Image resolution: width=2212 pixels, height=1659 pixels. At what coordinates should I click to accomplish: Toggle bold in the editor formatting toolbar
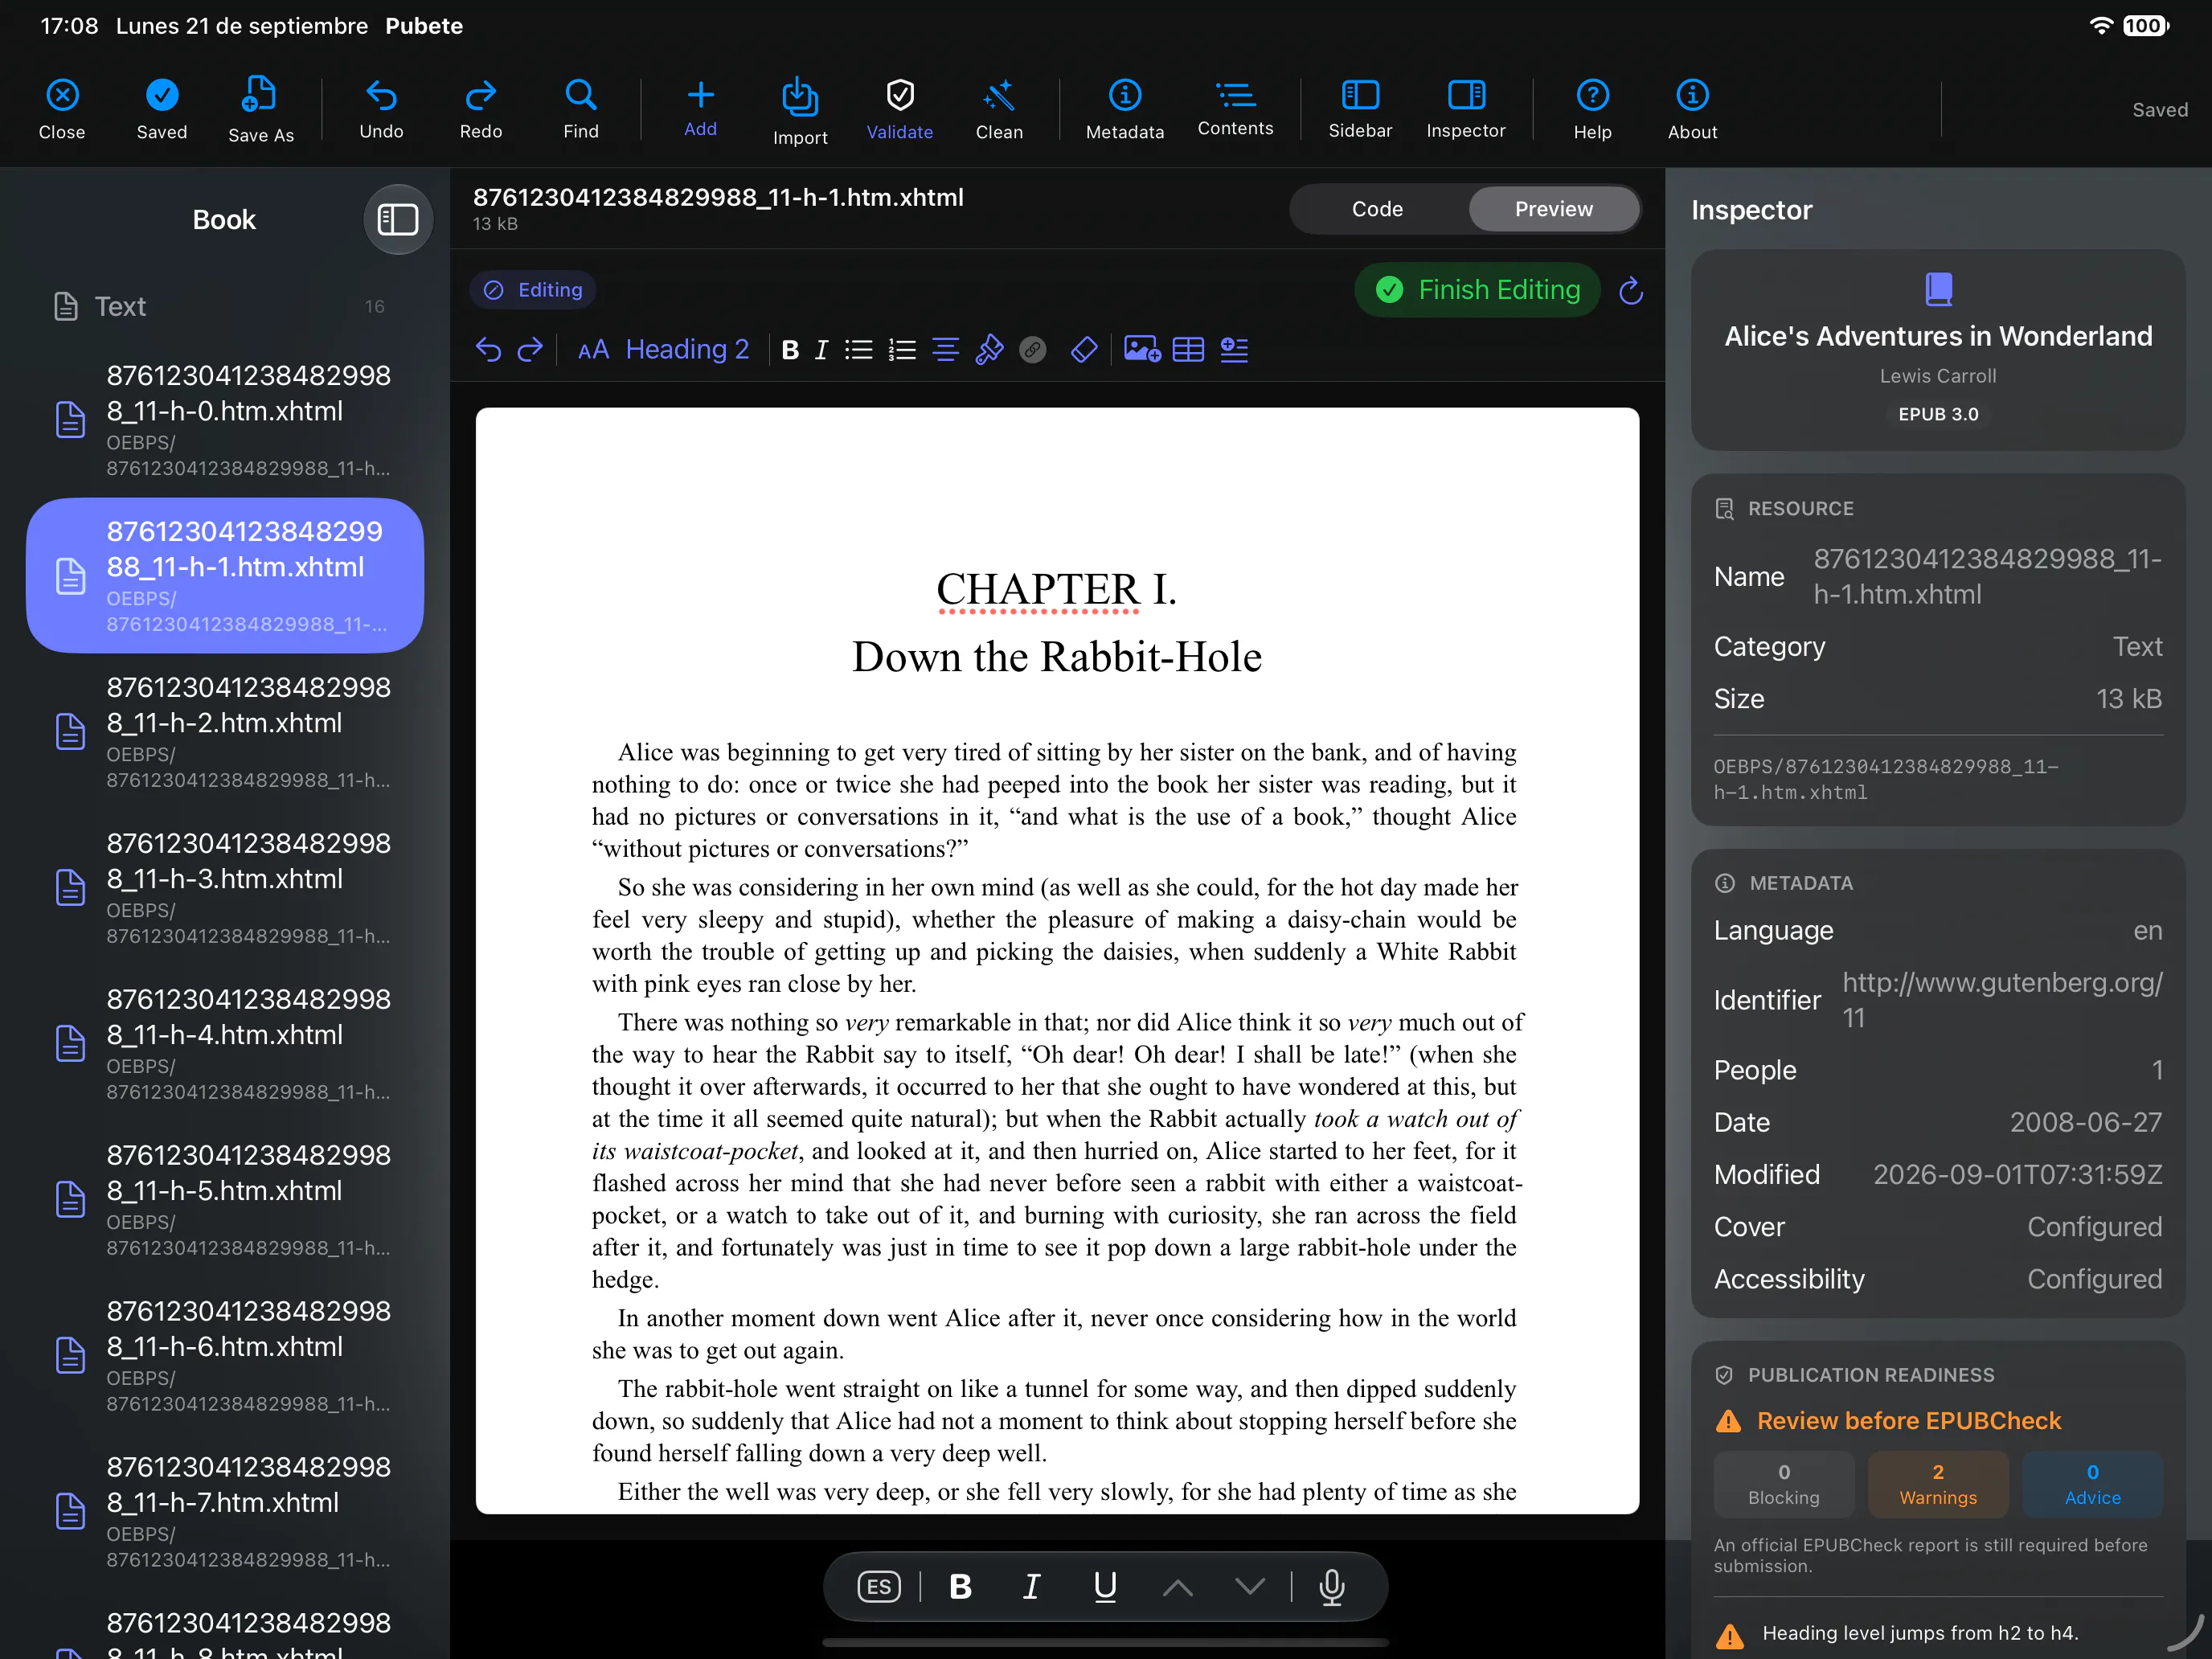tap(790, 349)
